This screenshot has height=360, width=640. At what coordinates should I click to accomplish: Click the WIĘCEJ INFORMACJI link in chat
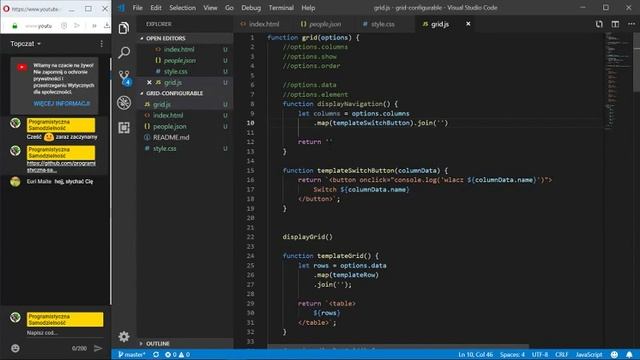(62, 104)
